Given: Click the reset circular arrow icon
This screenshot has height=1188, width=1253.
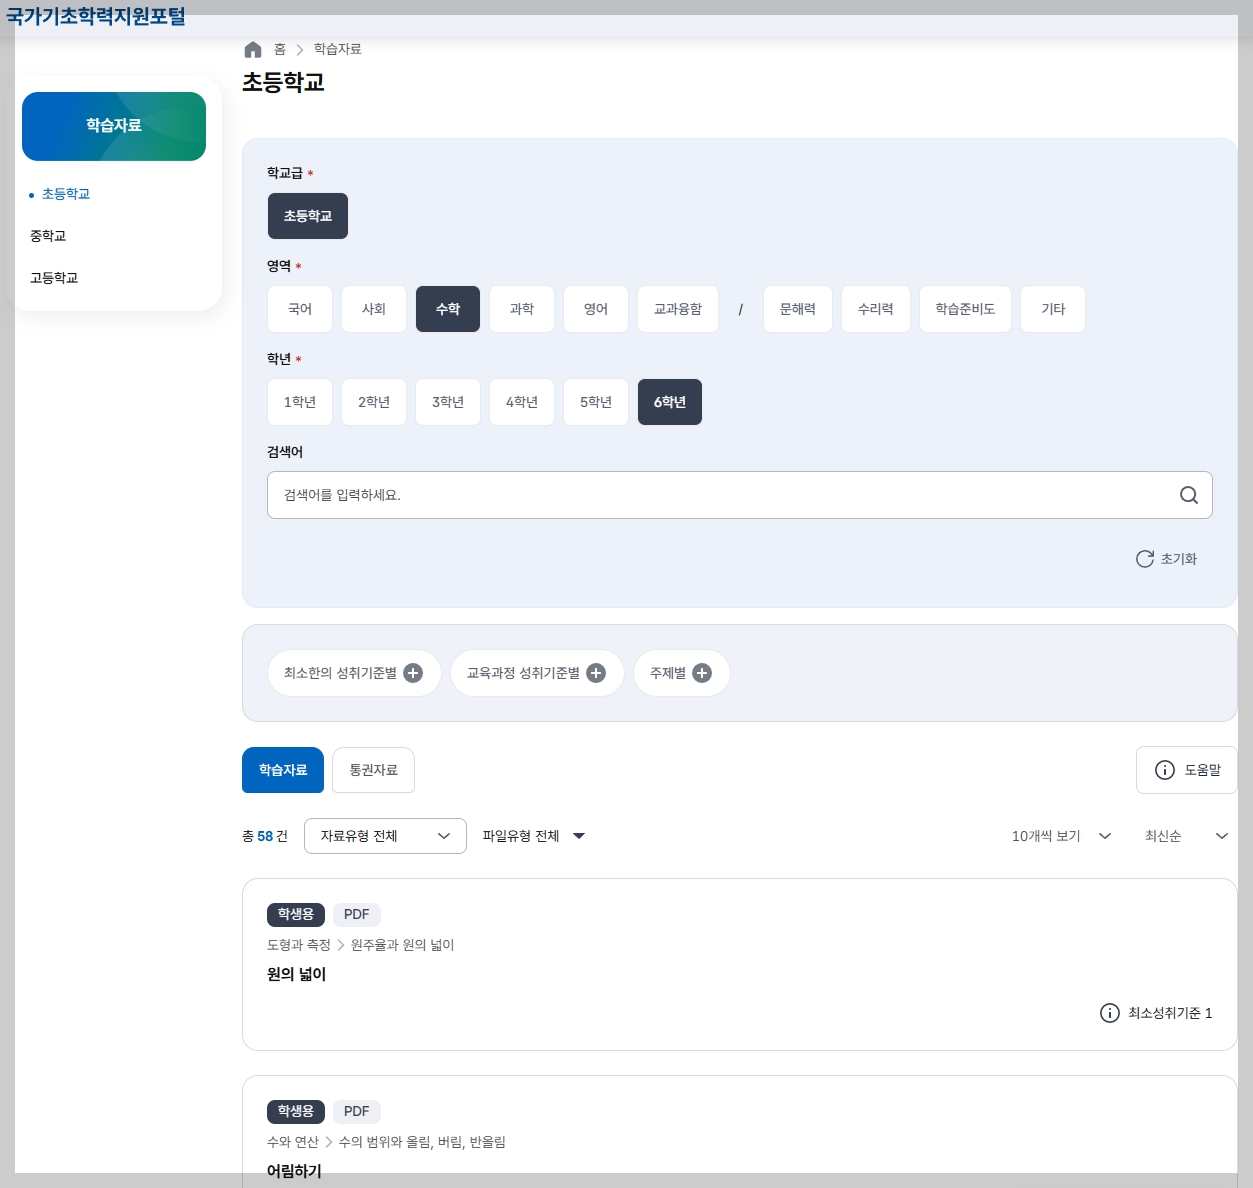Looking at the screenshot, I should (1145, 559).
